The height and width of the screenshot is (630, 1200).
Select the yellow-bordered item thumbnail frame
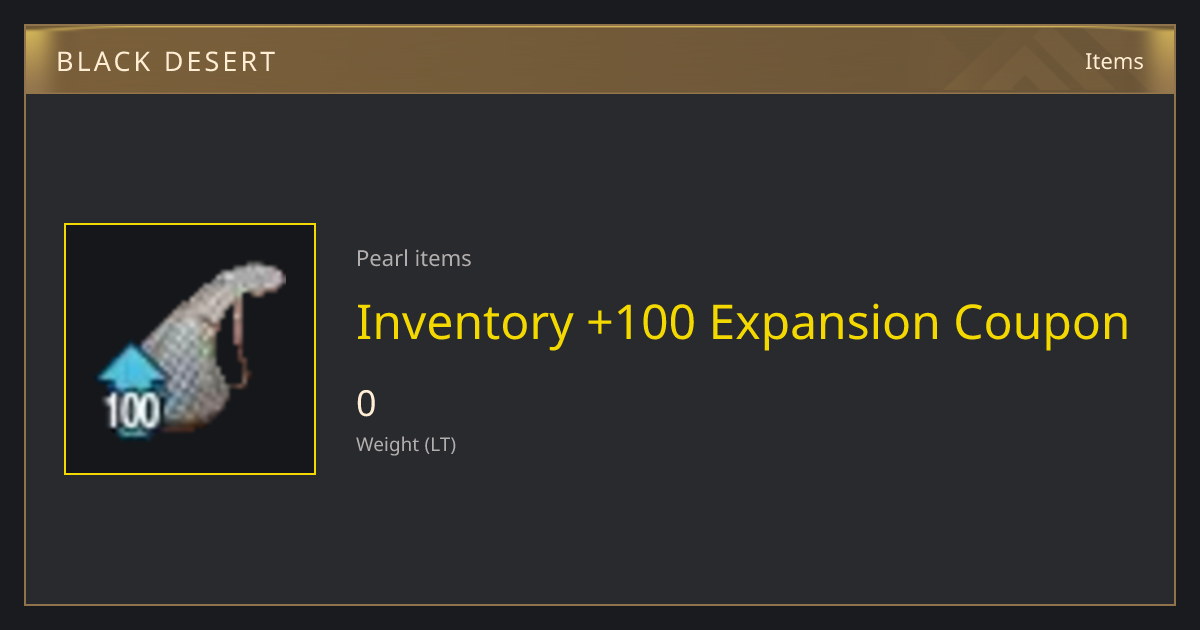point(190,349)
